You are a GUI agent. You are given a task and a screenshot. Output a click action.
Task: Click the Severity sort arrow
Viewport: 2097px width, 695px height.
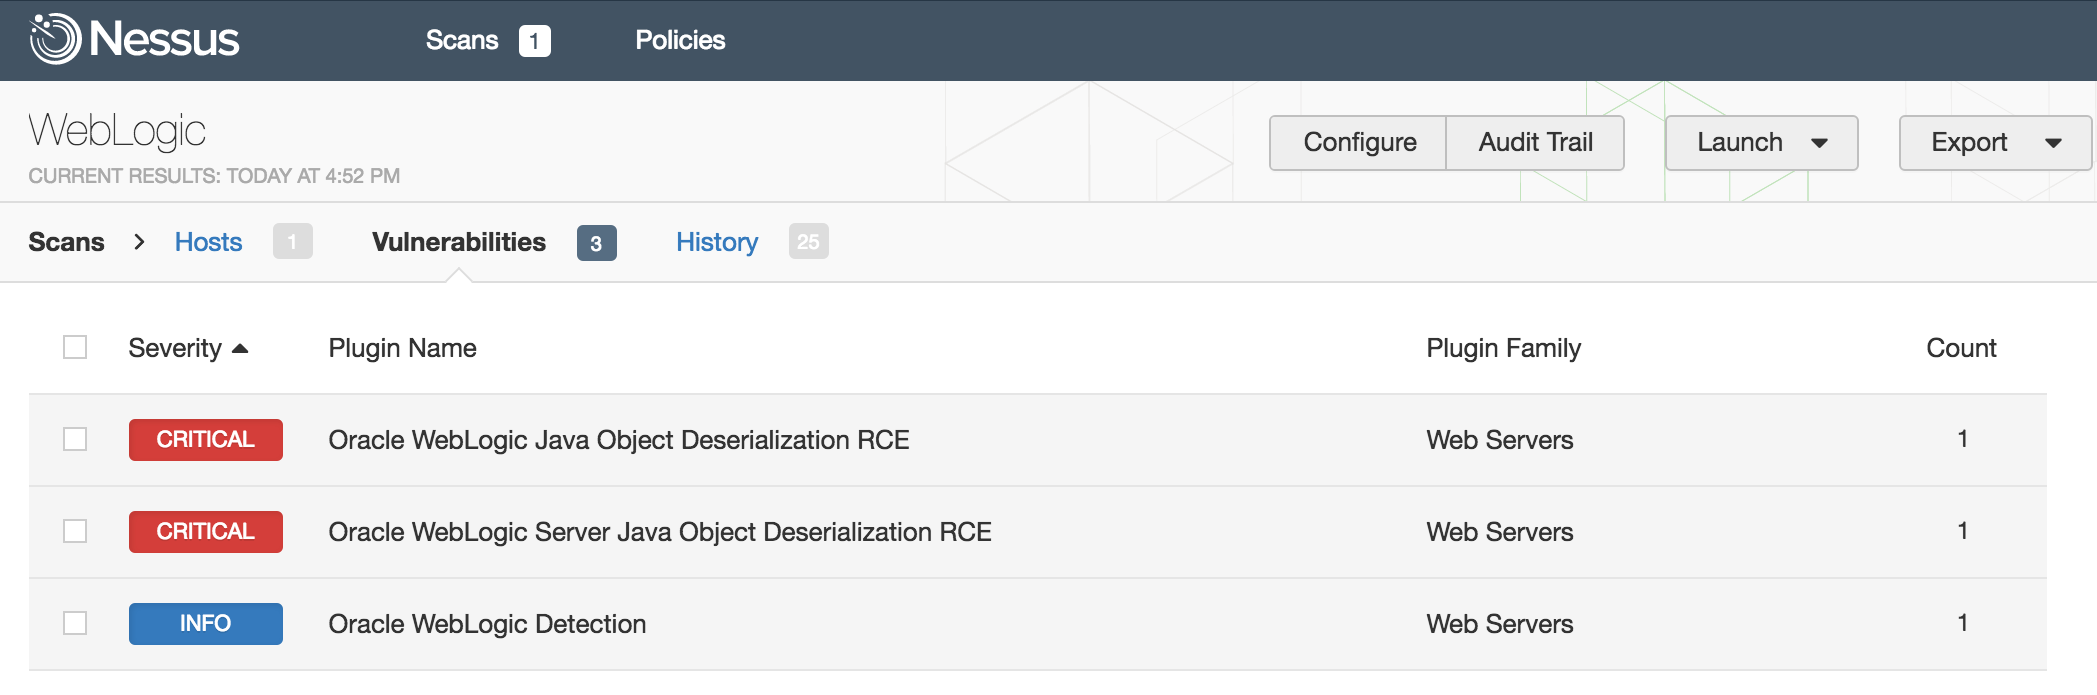pos(240,349)
